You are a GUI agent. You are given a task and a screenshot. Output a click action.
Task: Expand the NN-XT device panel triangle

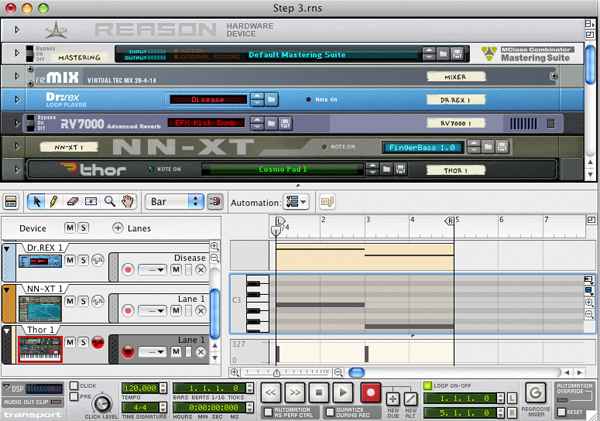point(17,146)
